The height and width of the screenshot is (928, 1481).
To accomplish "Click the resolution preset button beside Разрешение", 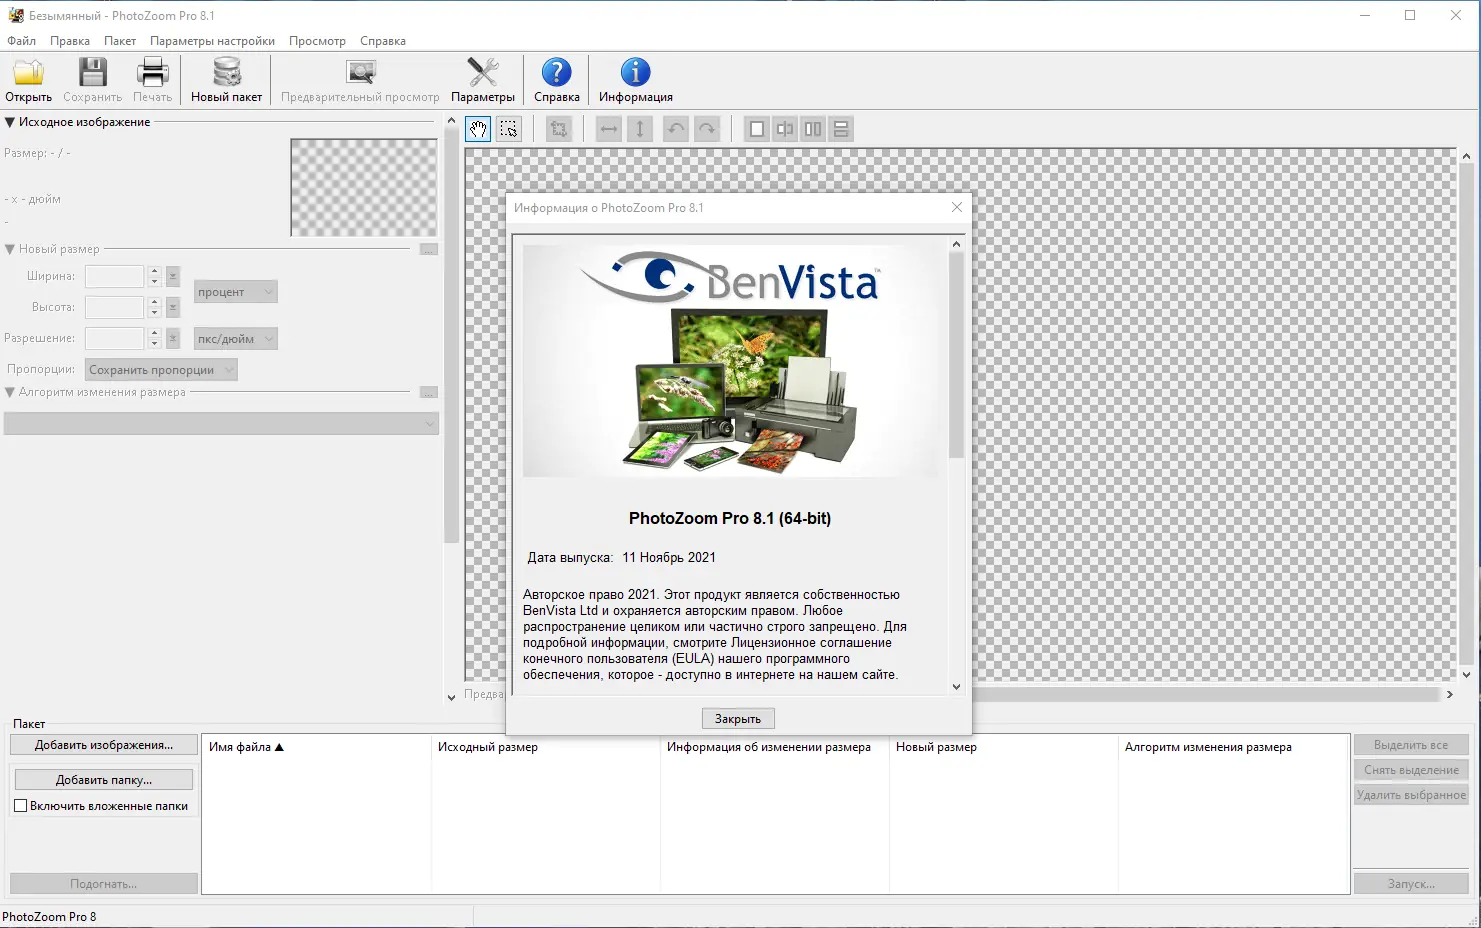I will (x=173, y=338).
